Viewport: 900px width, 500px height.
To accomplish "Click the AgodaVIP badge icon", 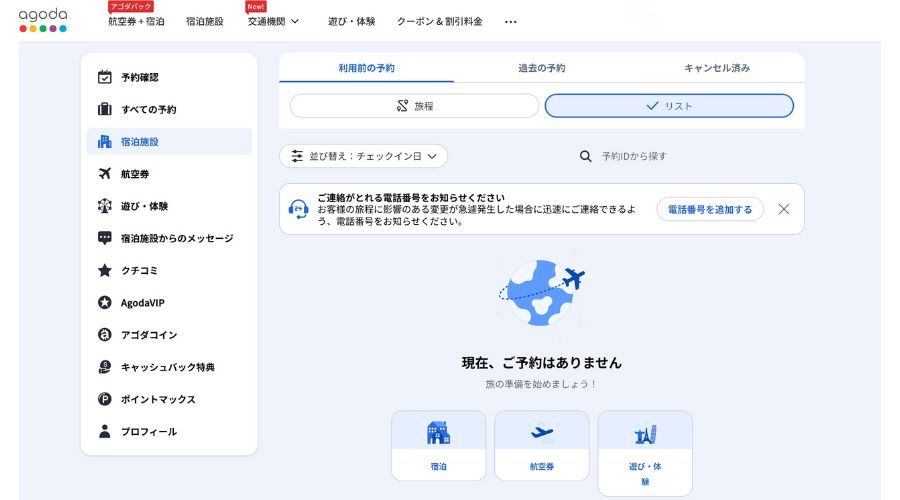I will coord(104,303).
